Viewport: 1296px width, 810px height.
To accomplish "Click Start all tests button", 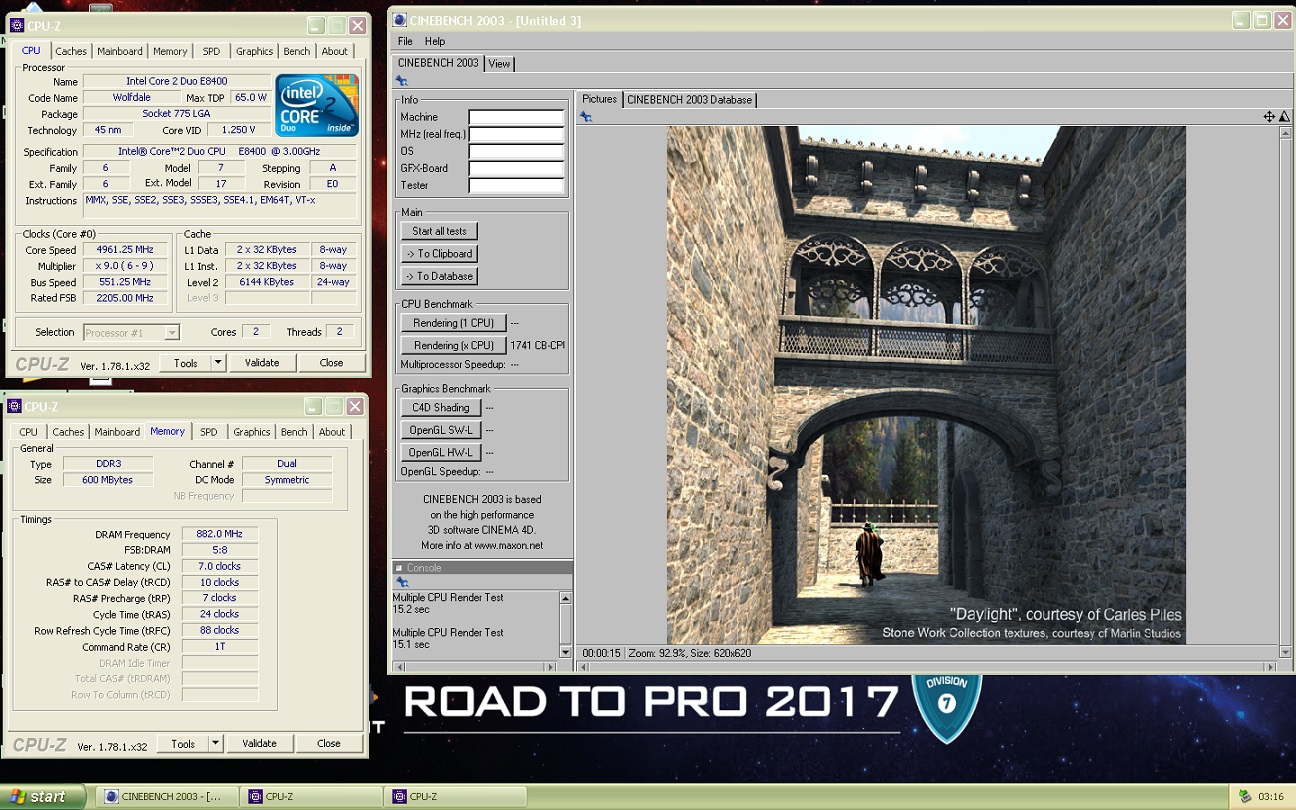I will 440,231.
